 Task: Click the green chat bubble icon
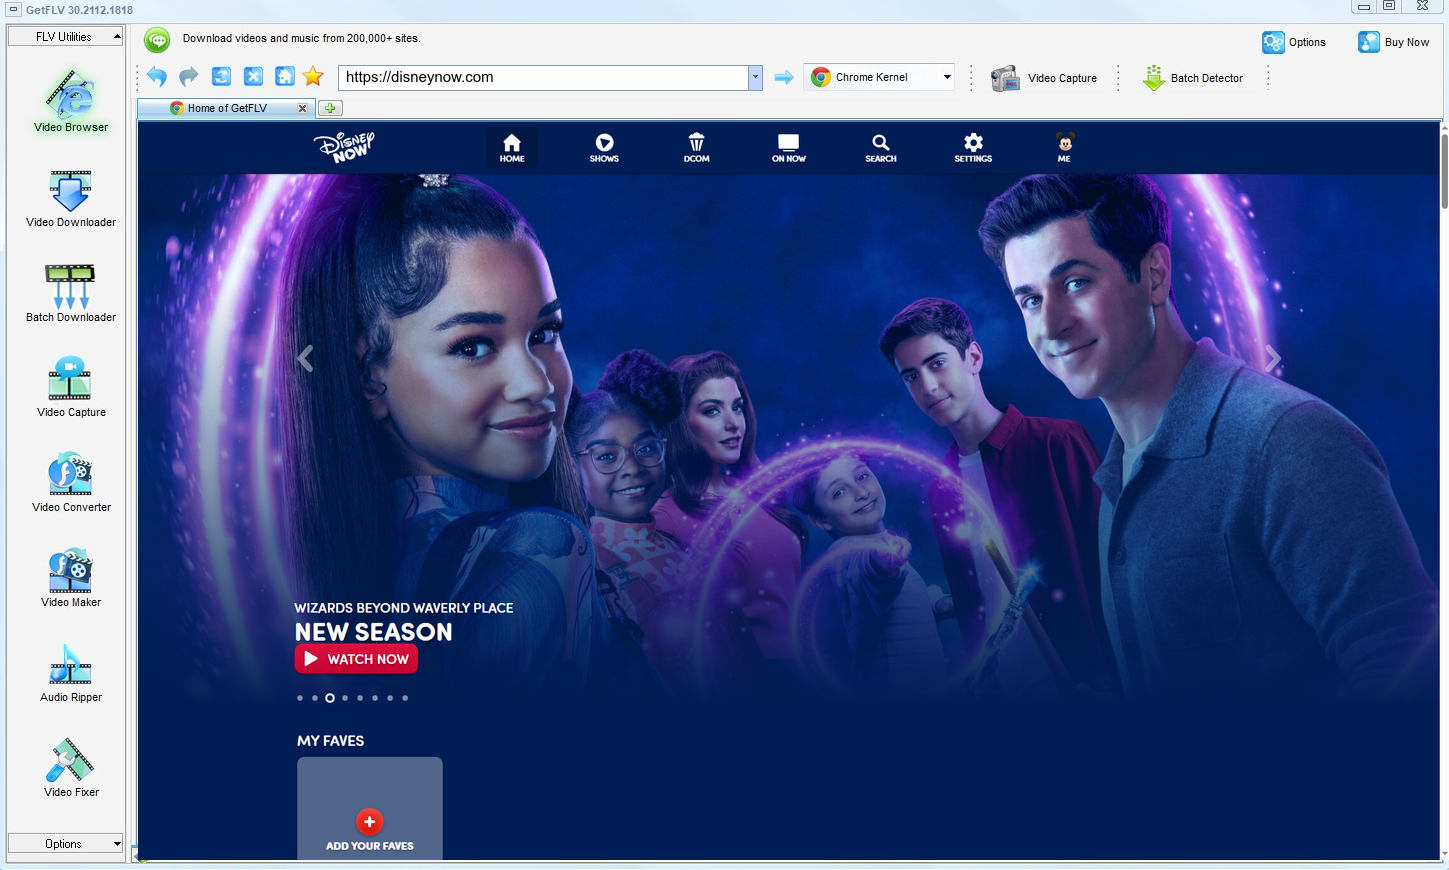tap(157, 40)
